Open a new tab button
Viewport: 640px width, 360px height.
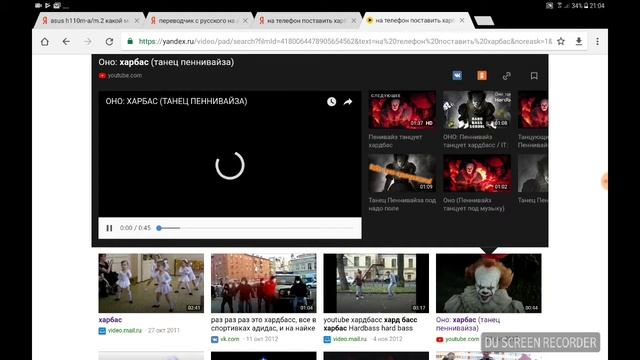click(x=484, y=21)
